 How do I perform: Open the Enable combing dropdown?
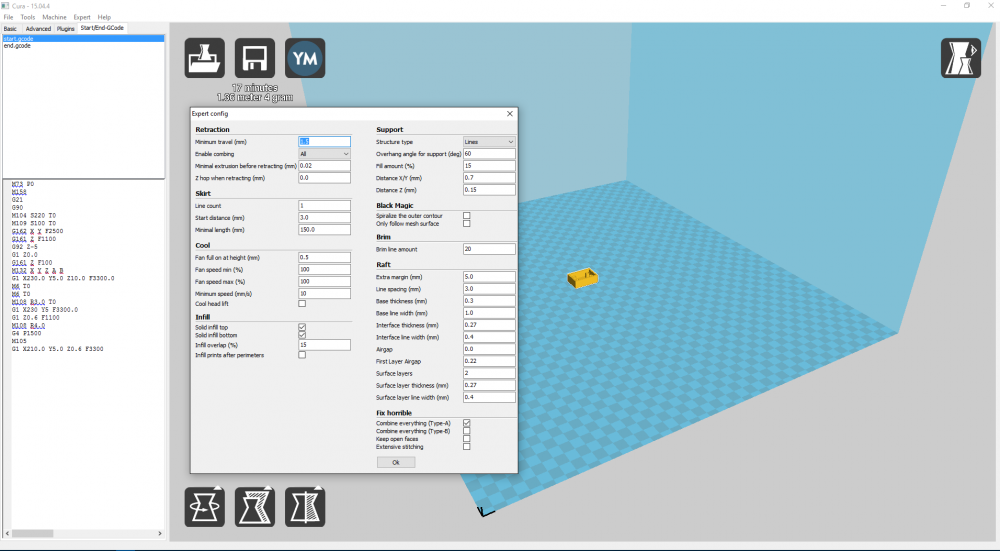[324, 154]
